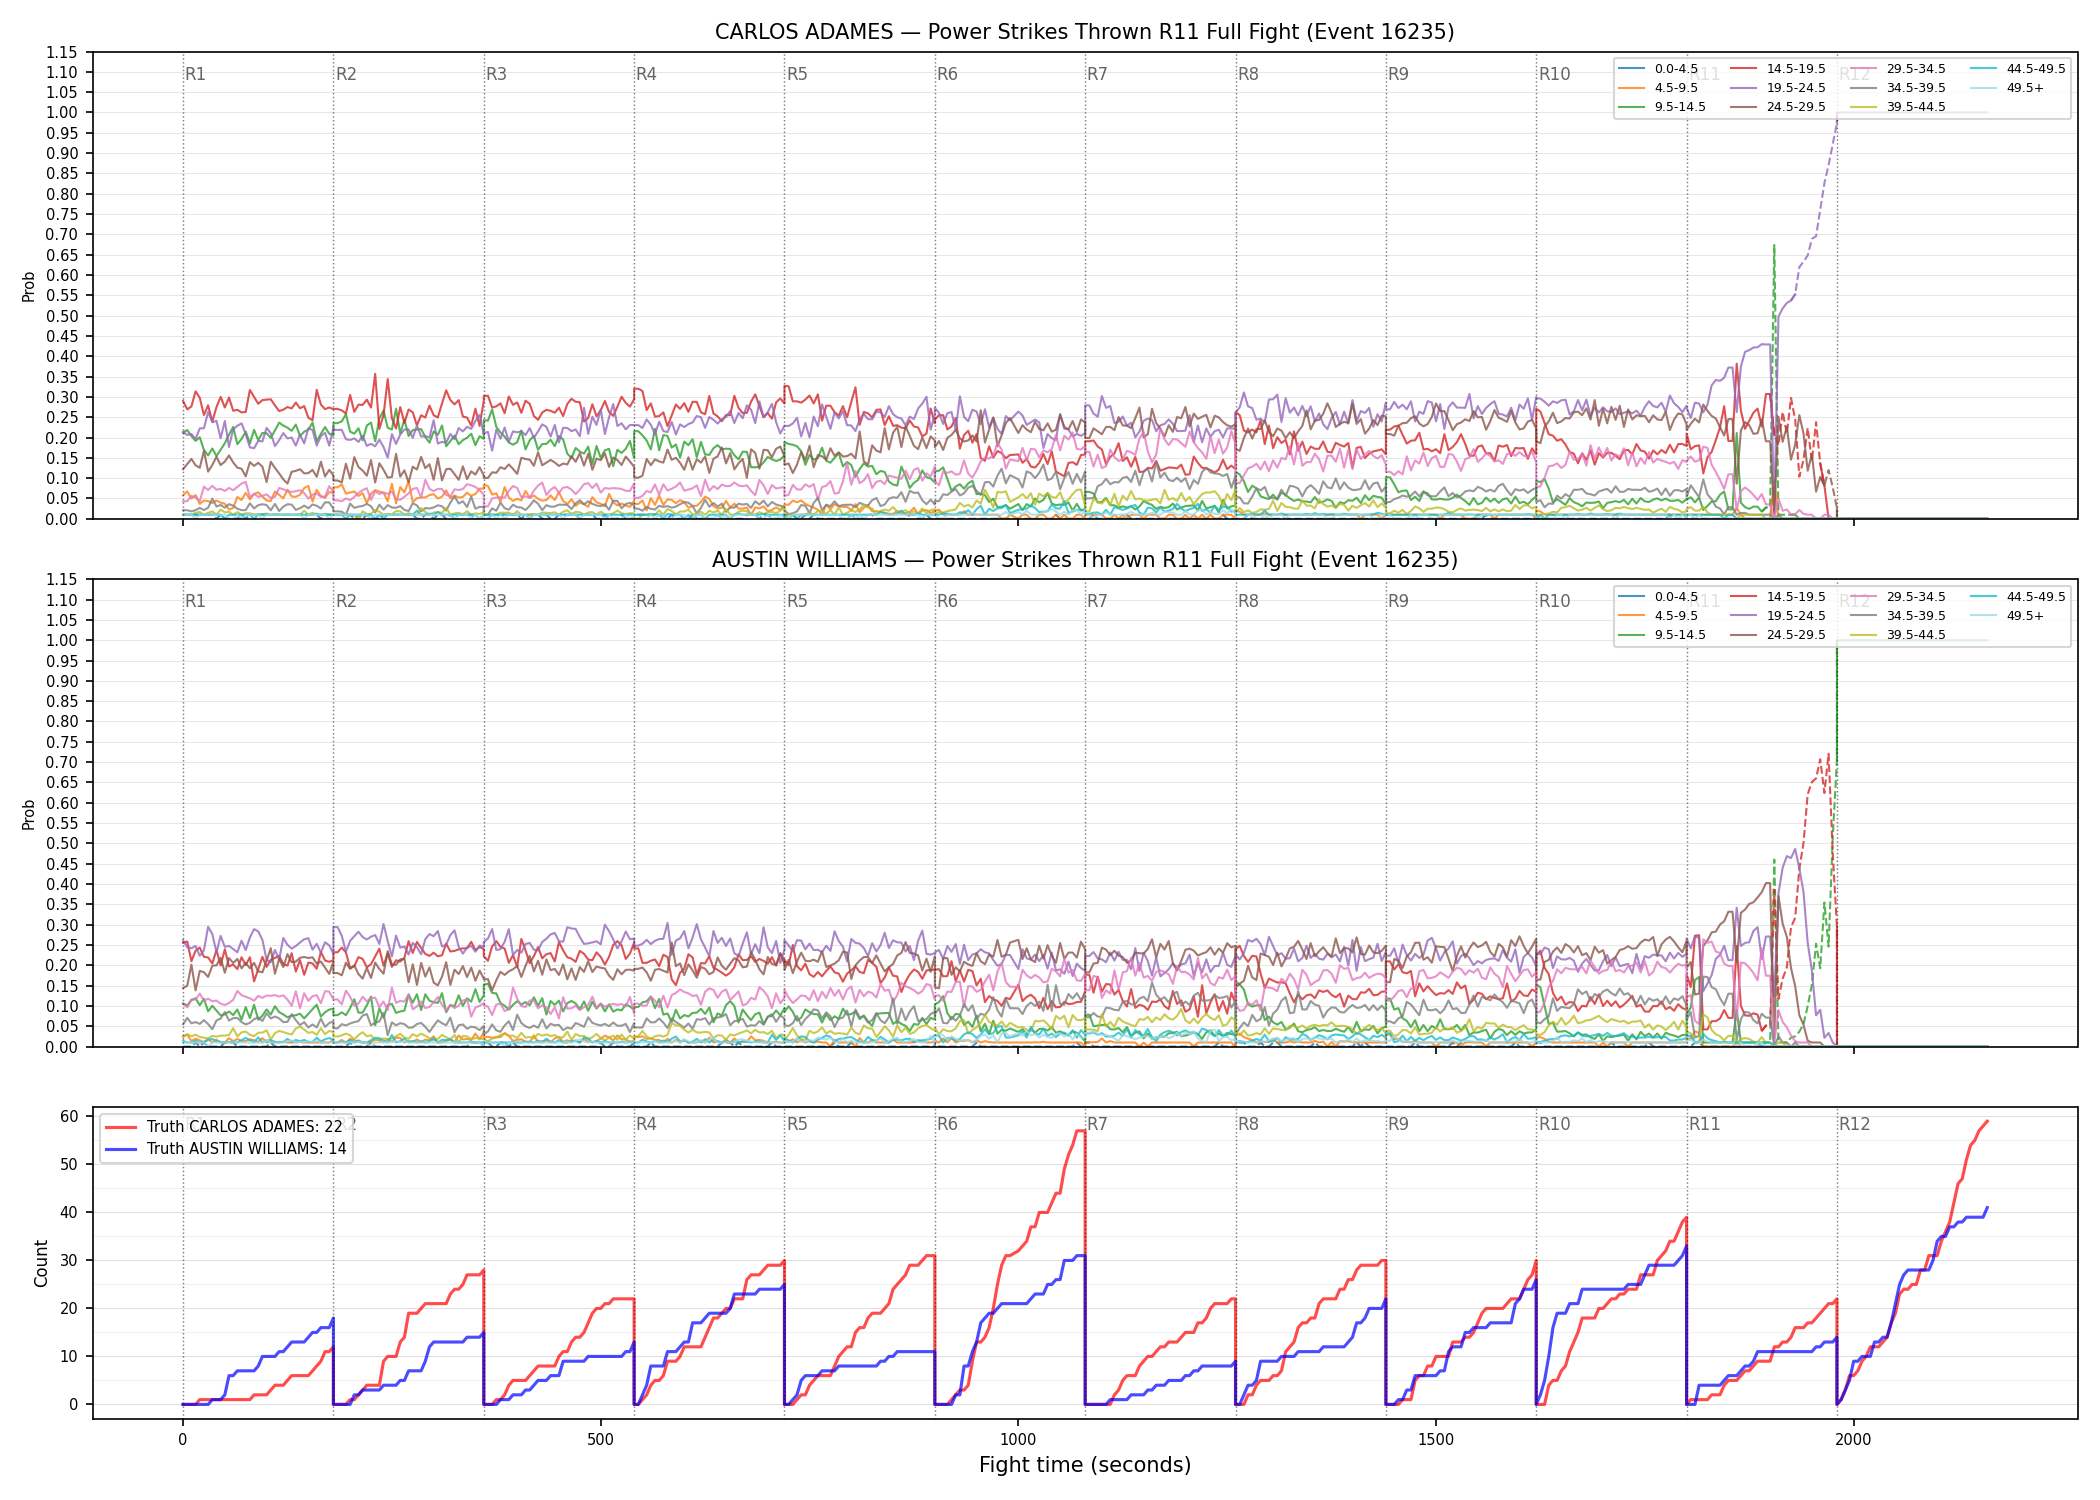Click the R1 round label in the Carlos Adames chart
The image size is (2100, 1500).
(195, 74)
